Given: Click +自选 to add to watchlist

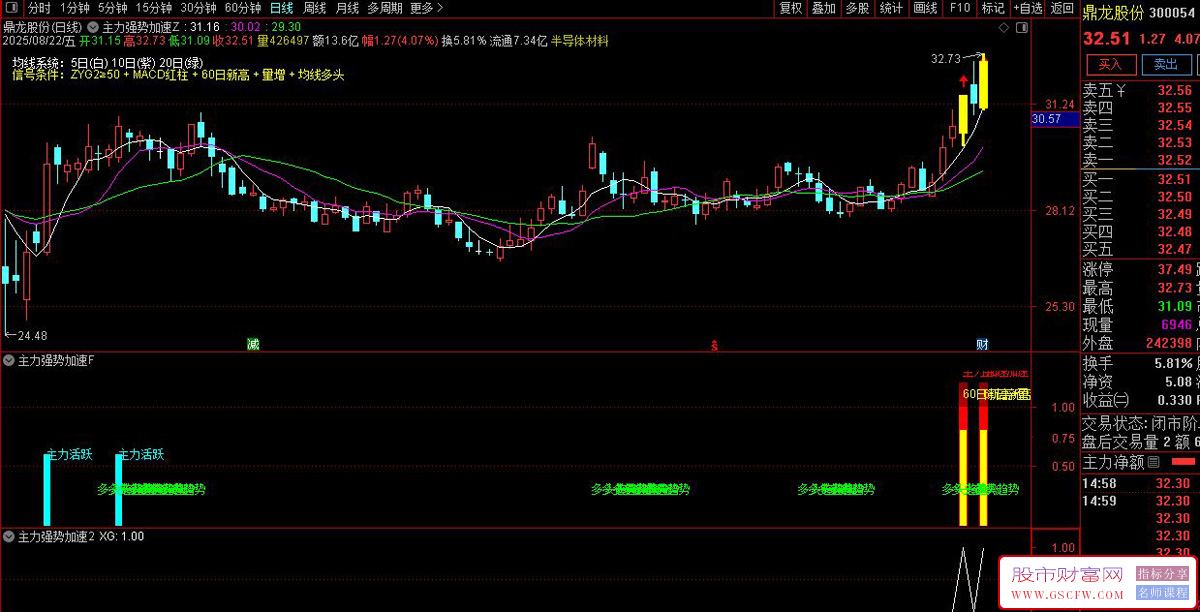Looking at the screenshot, I should pyautogui.click(x=1026, y=8).
